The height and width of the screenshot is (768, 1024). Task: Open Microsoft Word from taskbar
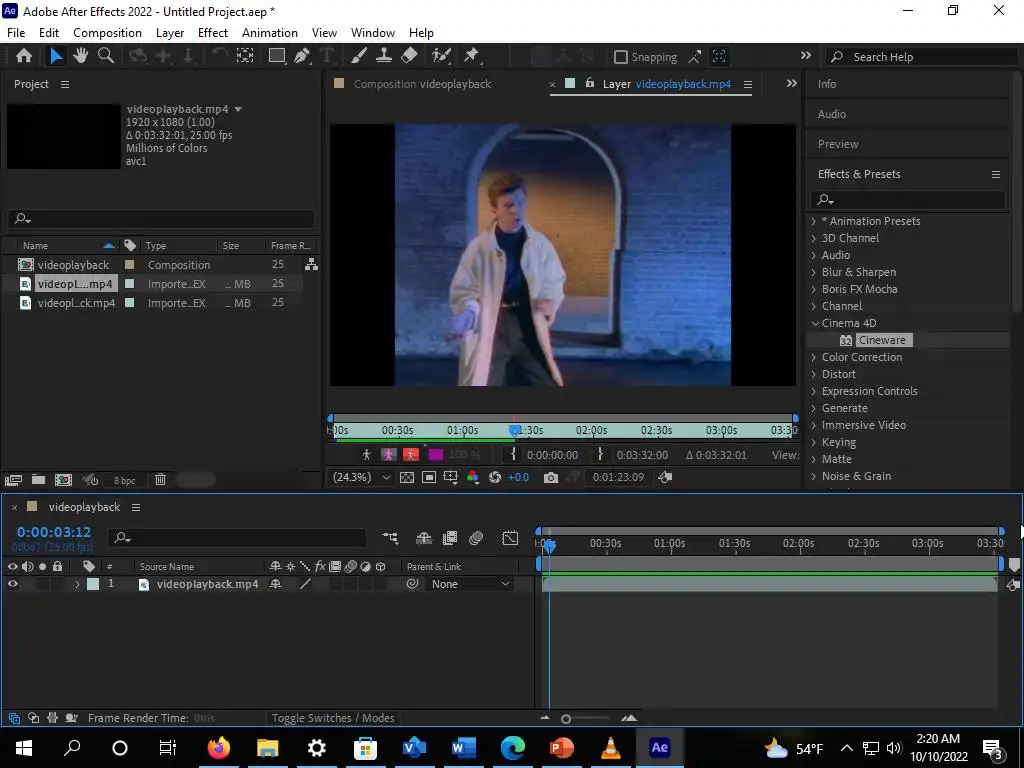464,747
